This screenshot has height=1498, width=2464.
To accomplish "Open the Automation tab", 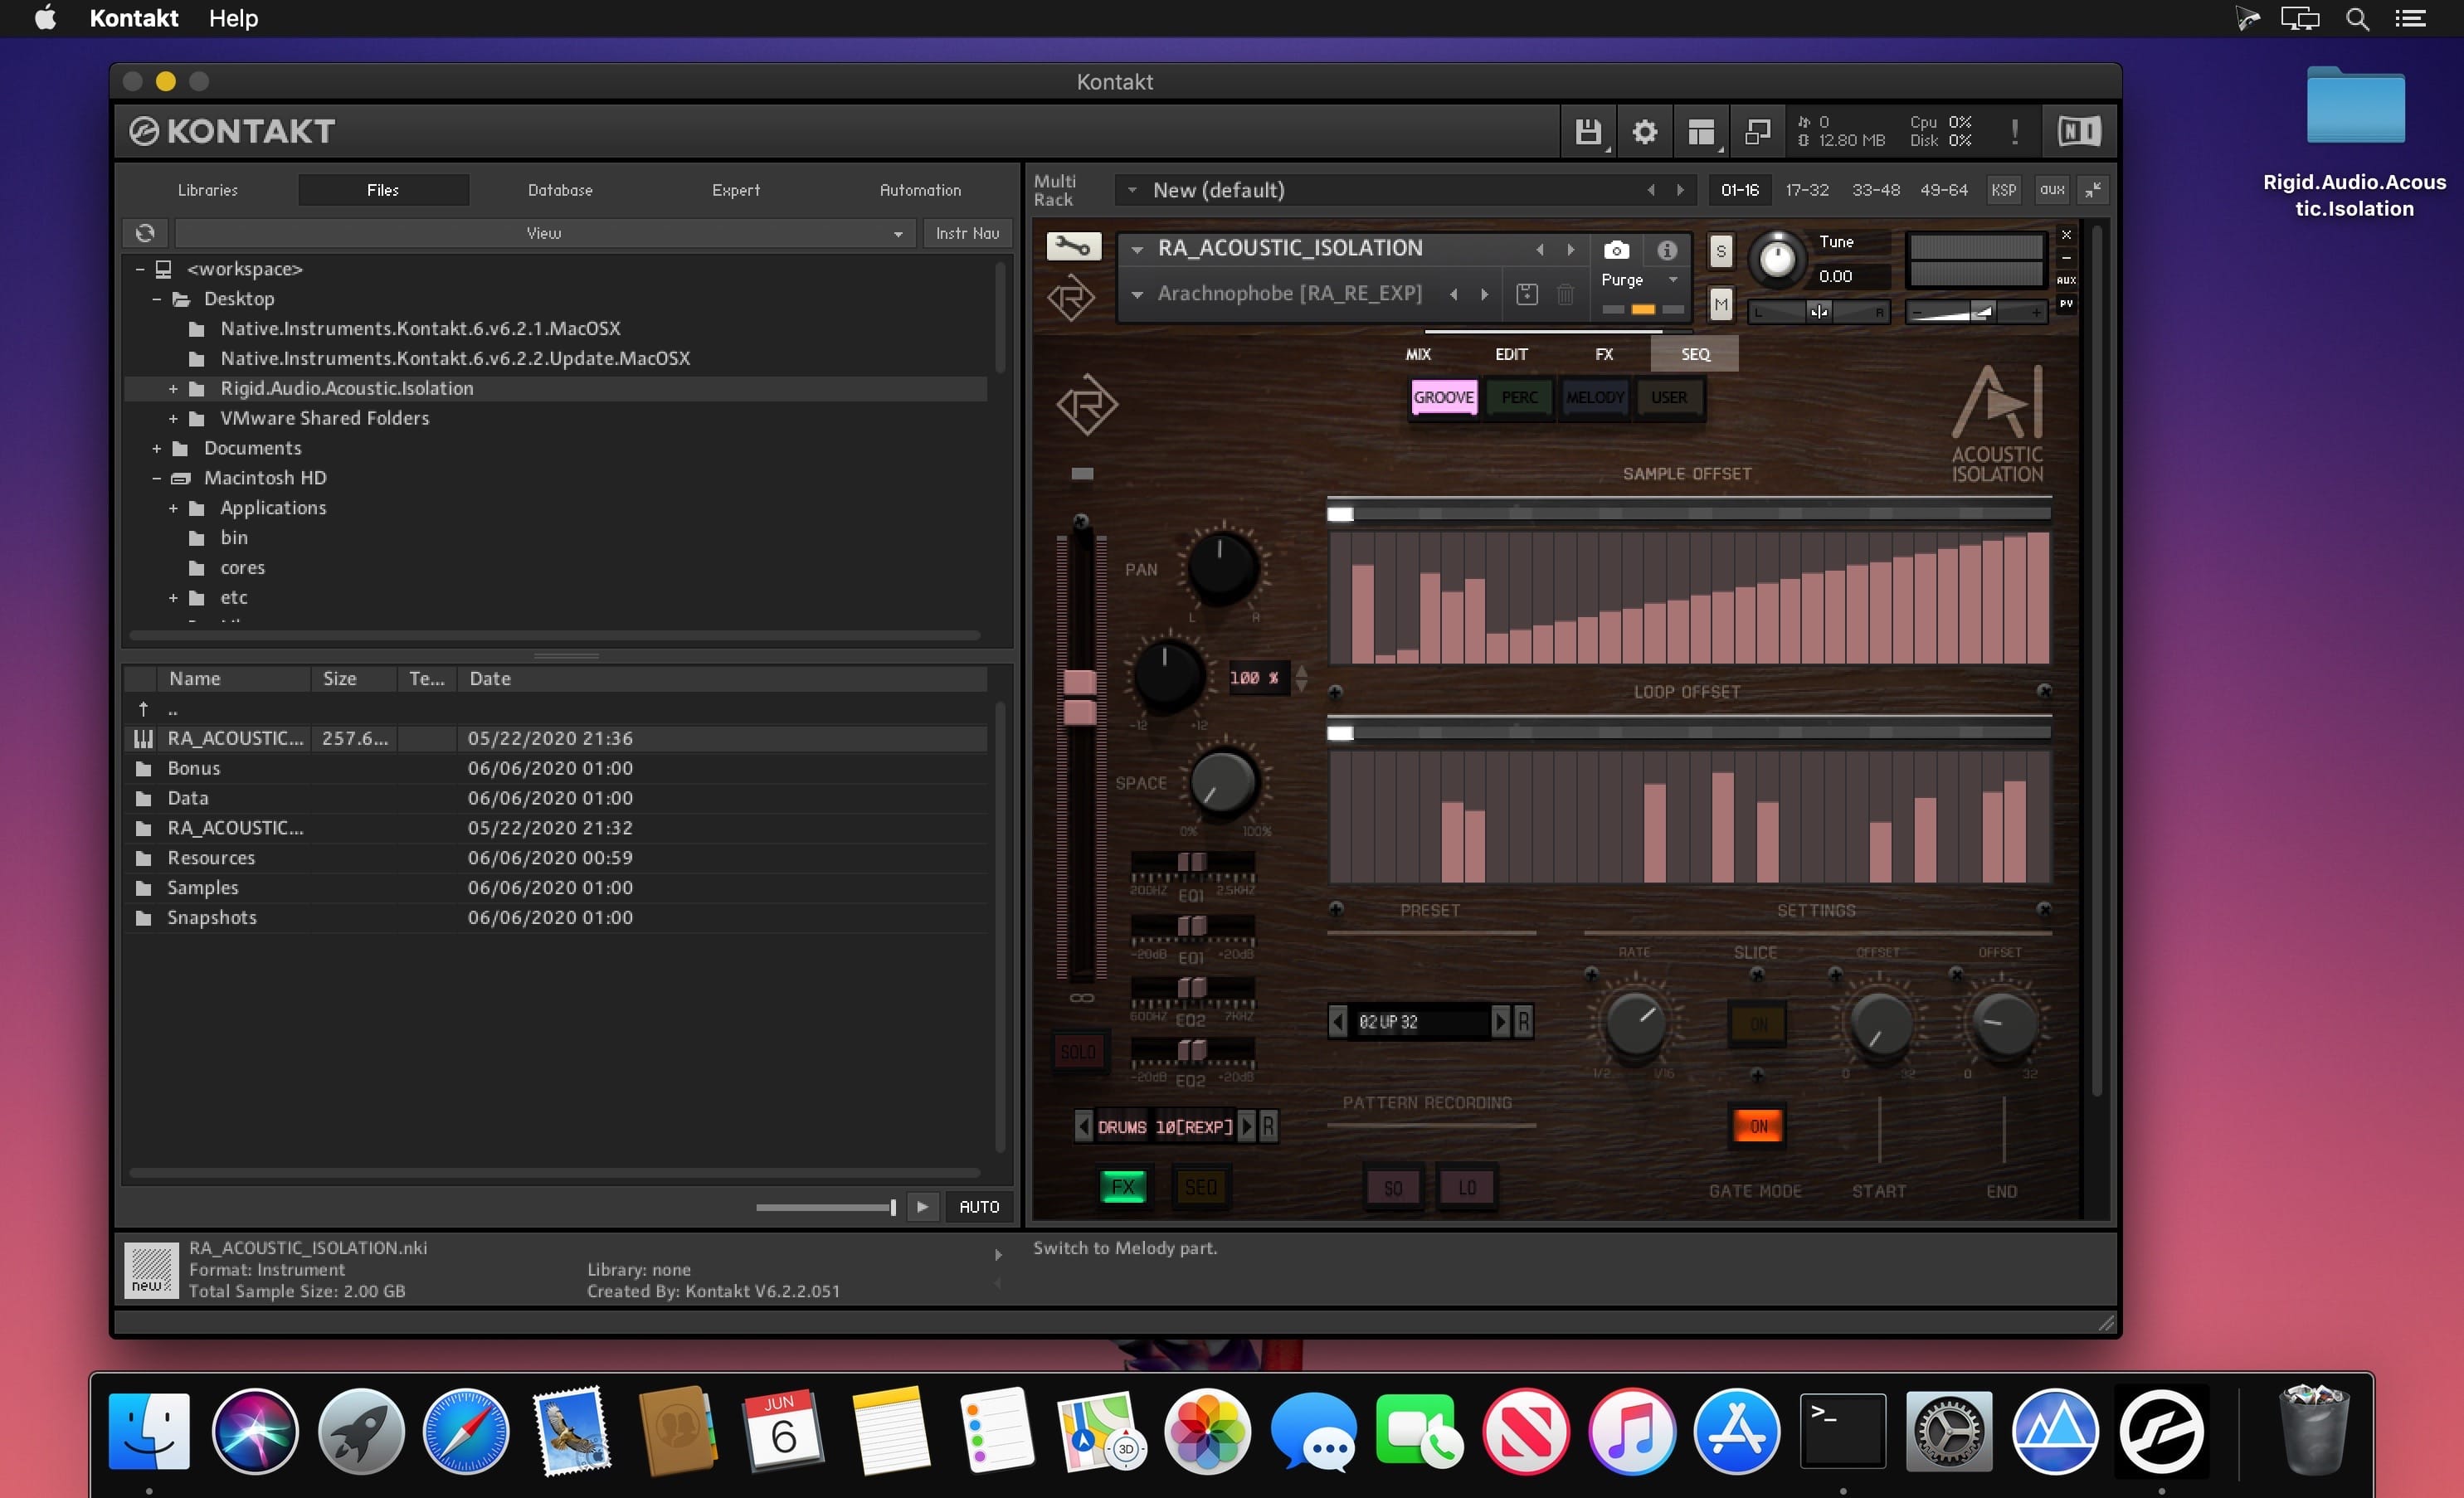I will (x=920, y=189).
